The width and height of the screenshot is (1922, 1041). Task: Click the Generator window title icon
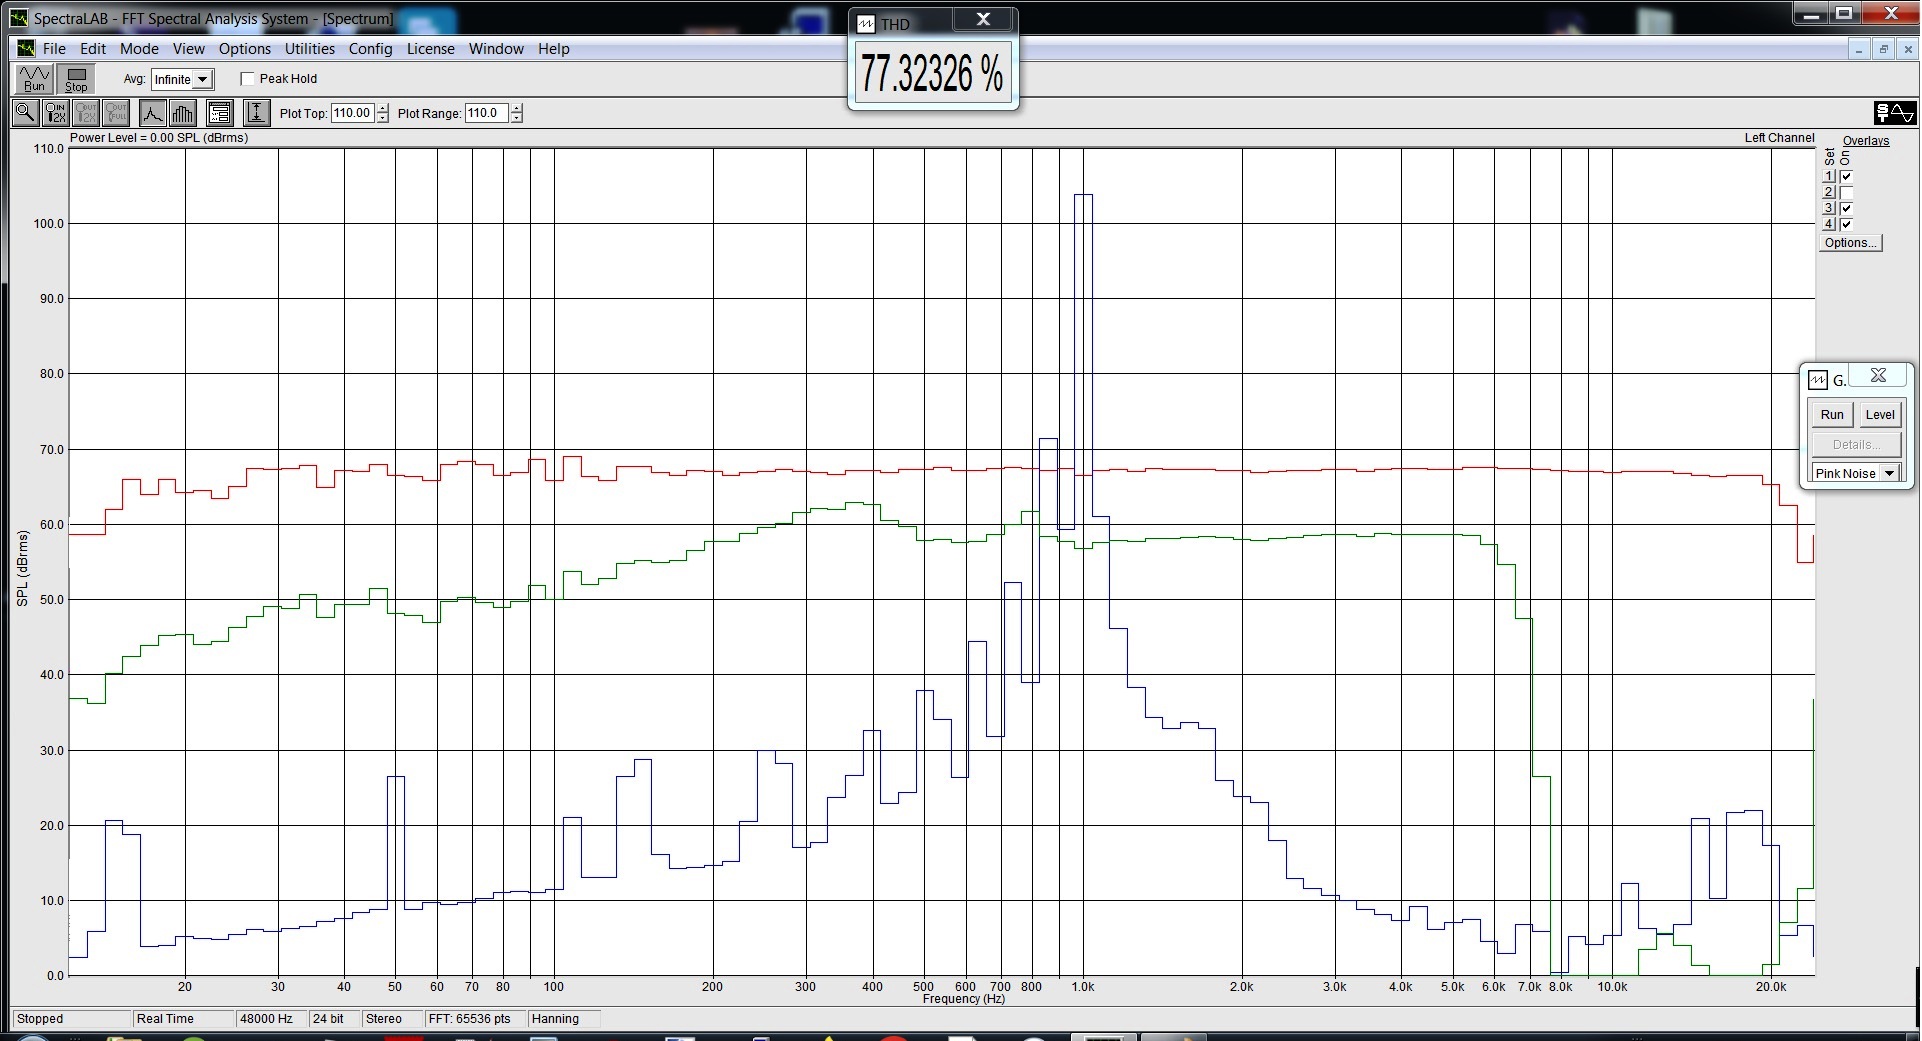click(1818, 380)
